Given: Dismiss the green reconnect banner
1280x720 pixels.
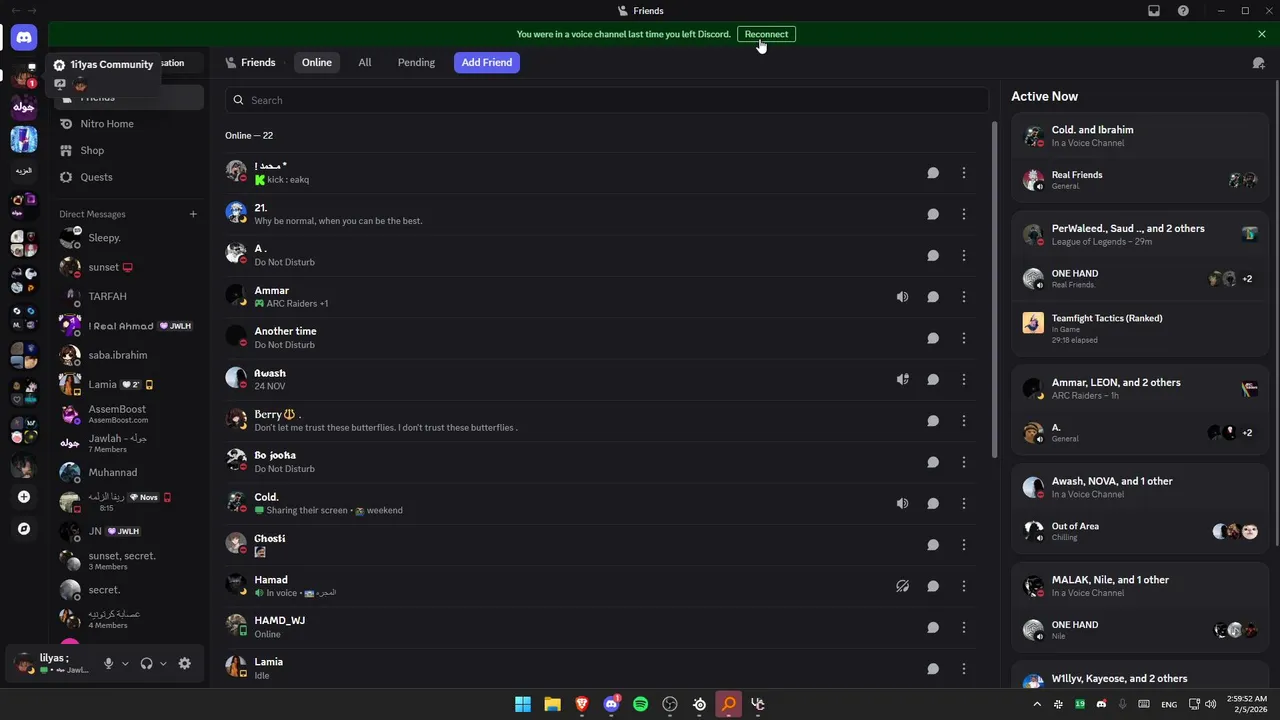Looking at the screenshot, I should tap(1262, 34).
